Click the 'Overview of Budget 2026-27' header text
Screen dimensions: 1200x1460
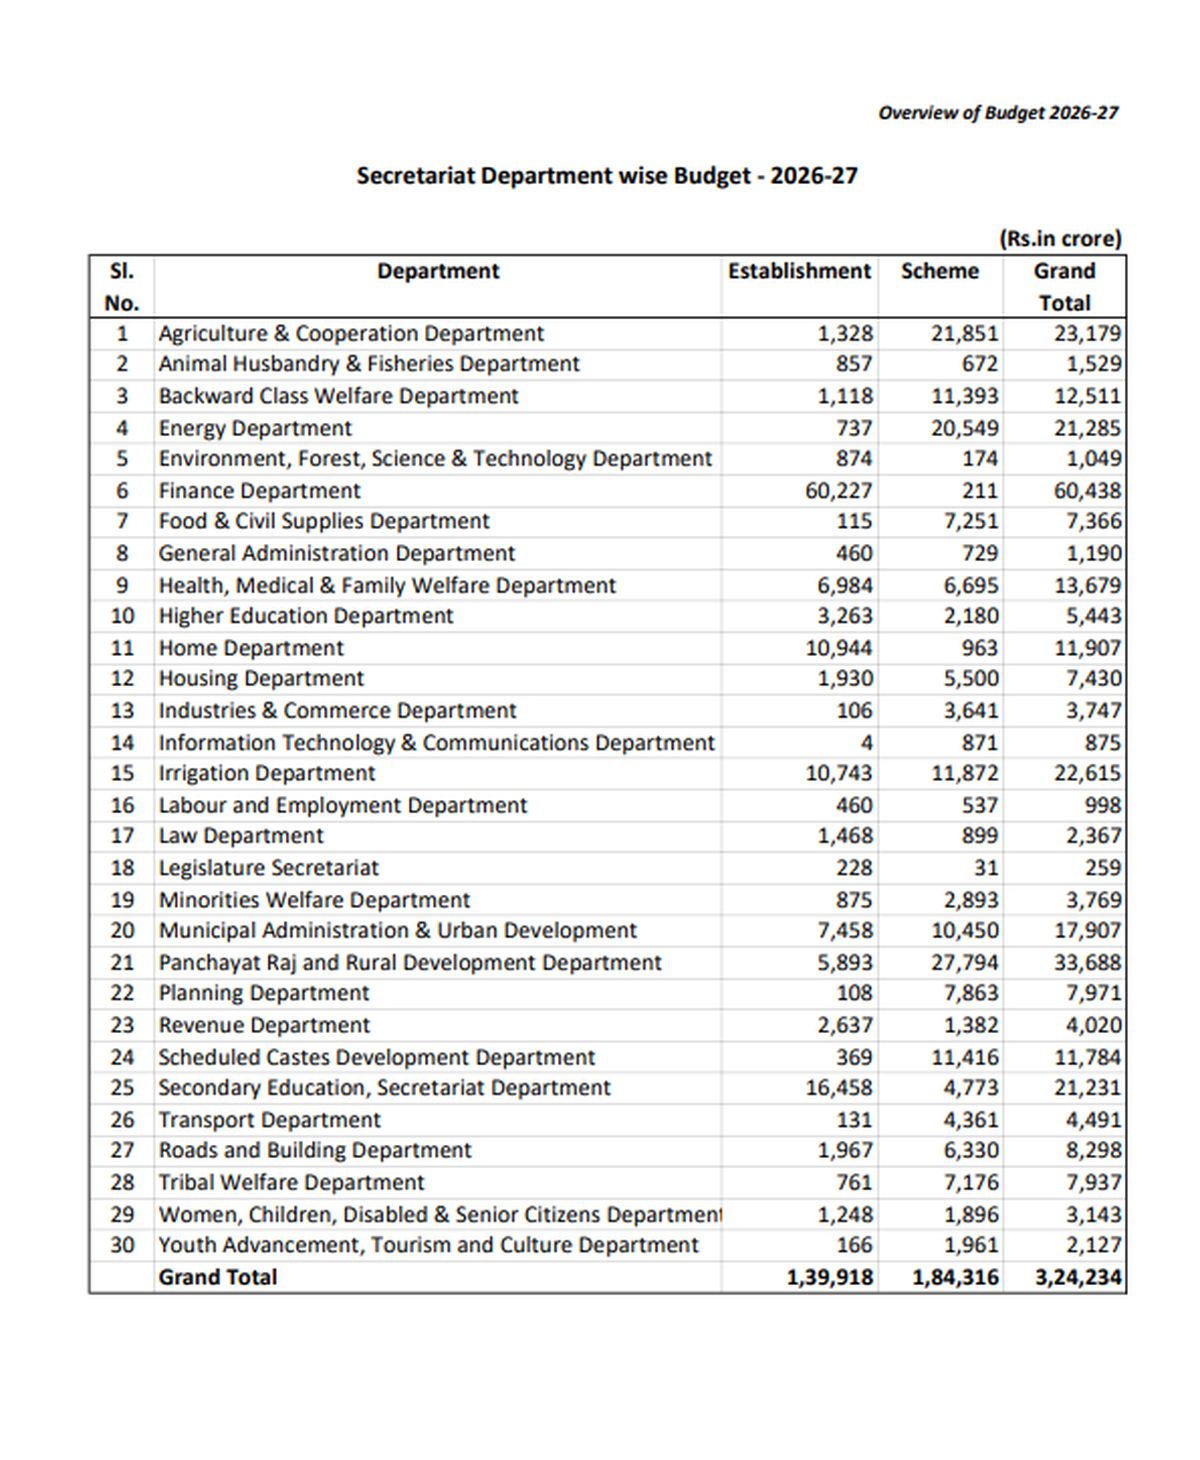click(997, 111)
